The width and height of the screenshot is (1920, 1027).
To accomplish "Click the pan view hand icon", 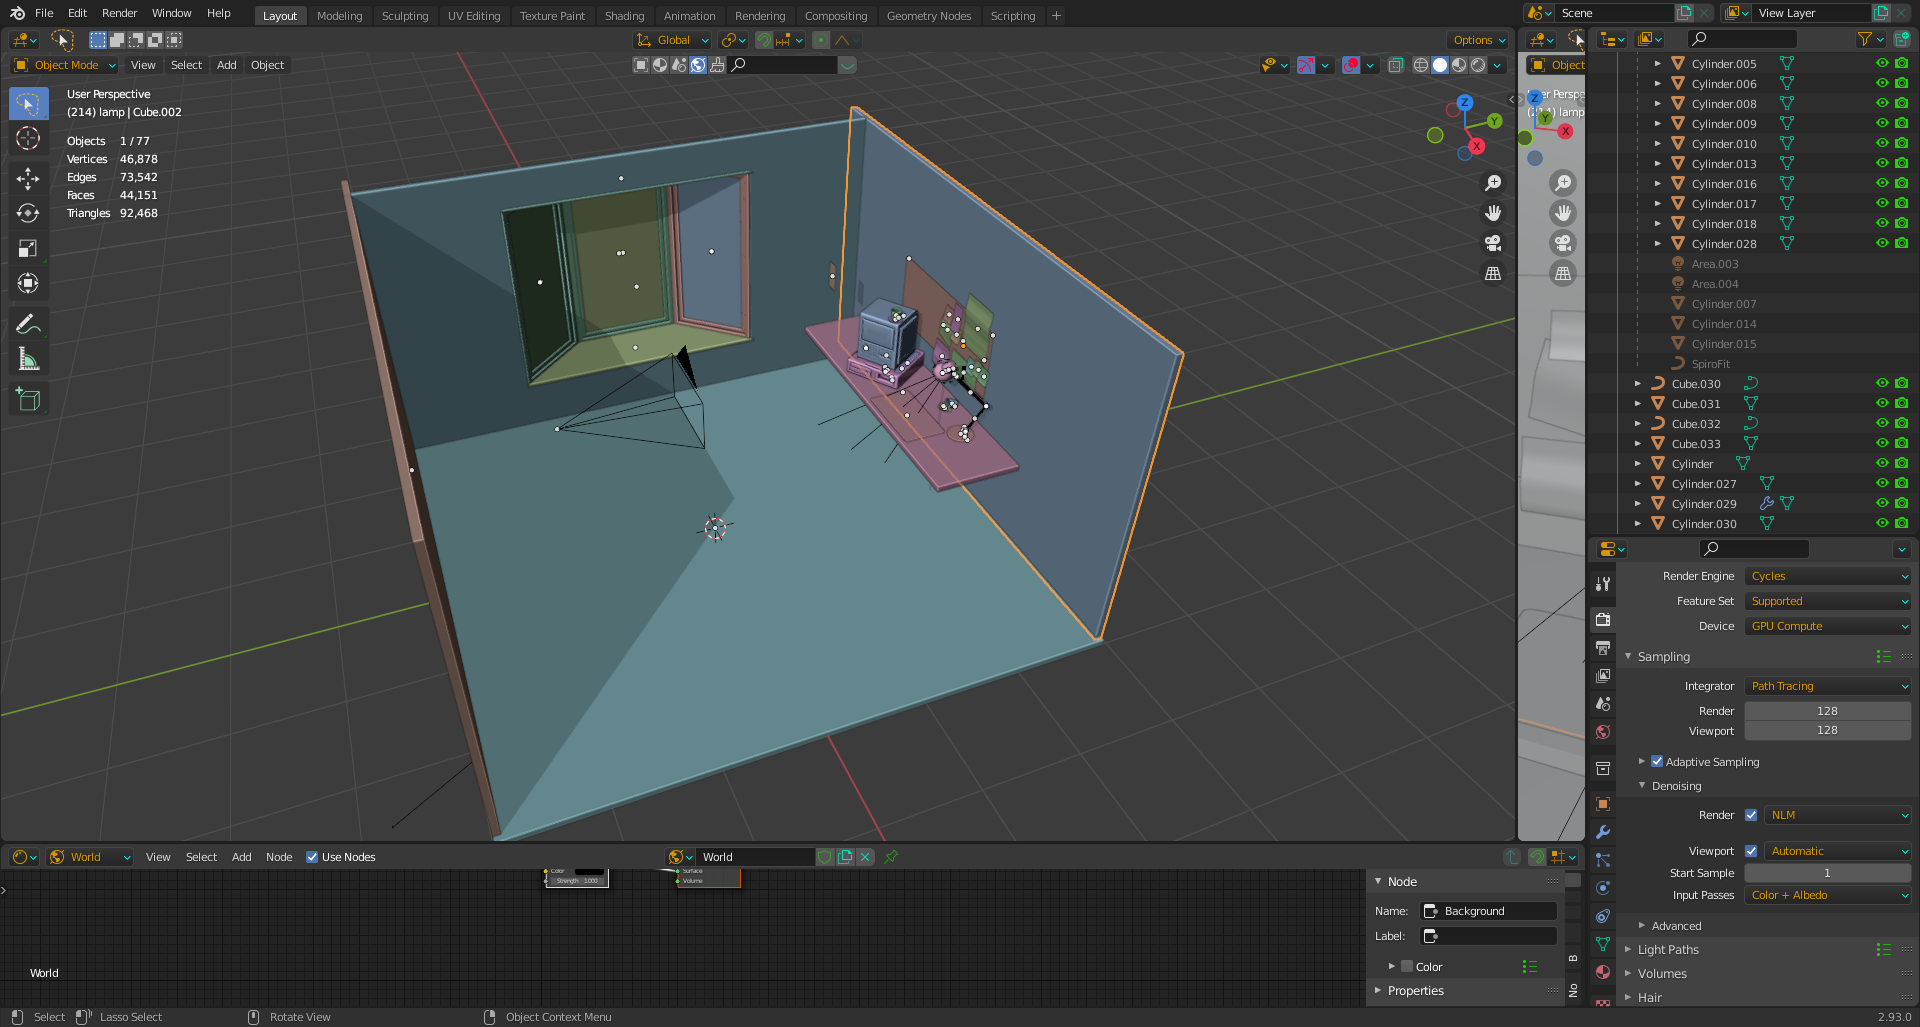I will (1493, 213).
